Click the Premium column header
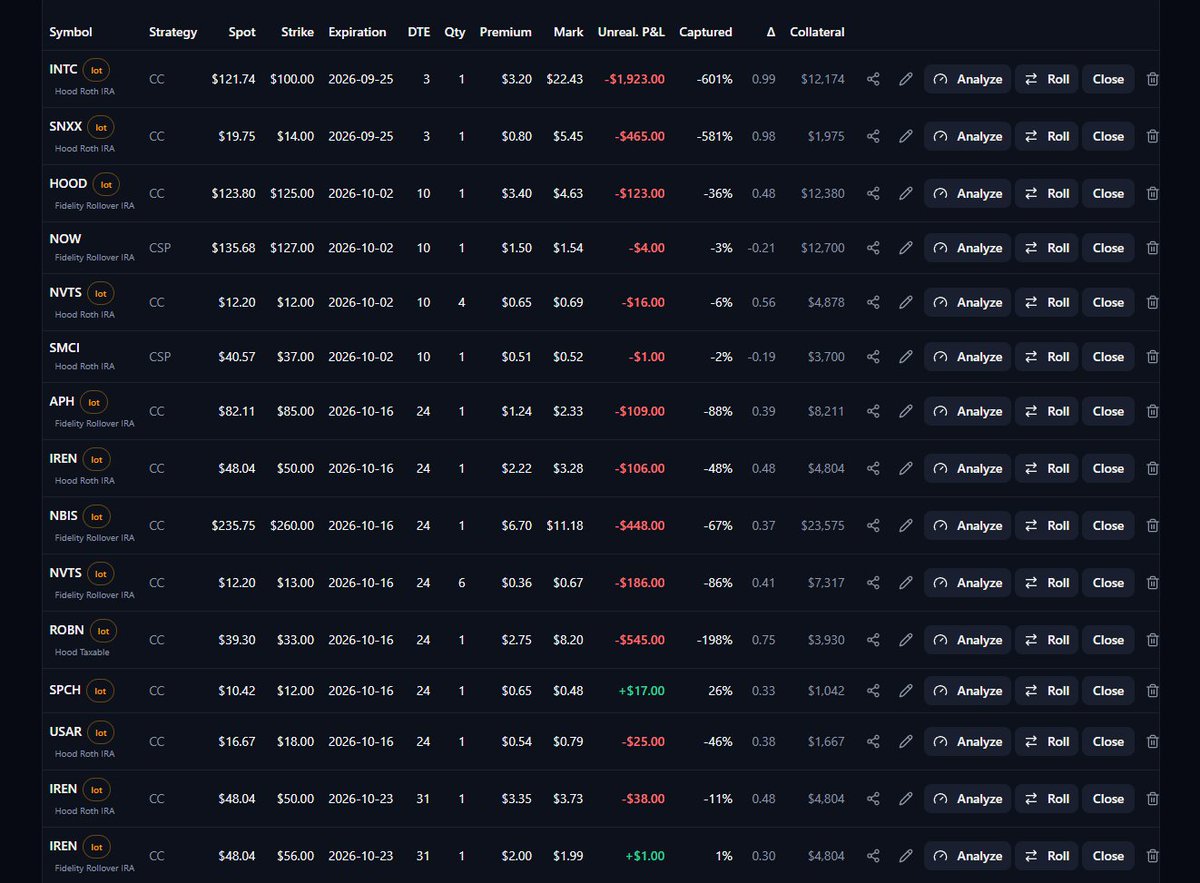 click(x=505, y=32)
